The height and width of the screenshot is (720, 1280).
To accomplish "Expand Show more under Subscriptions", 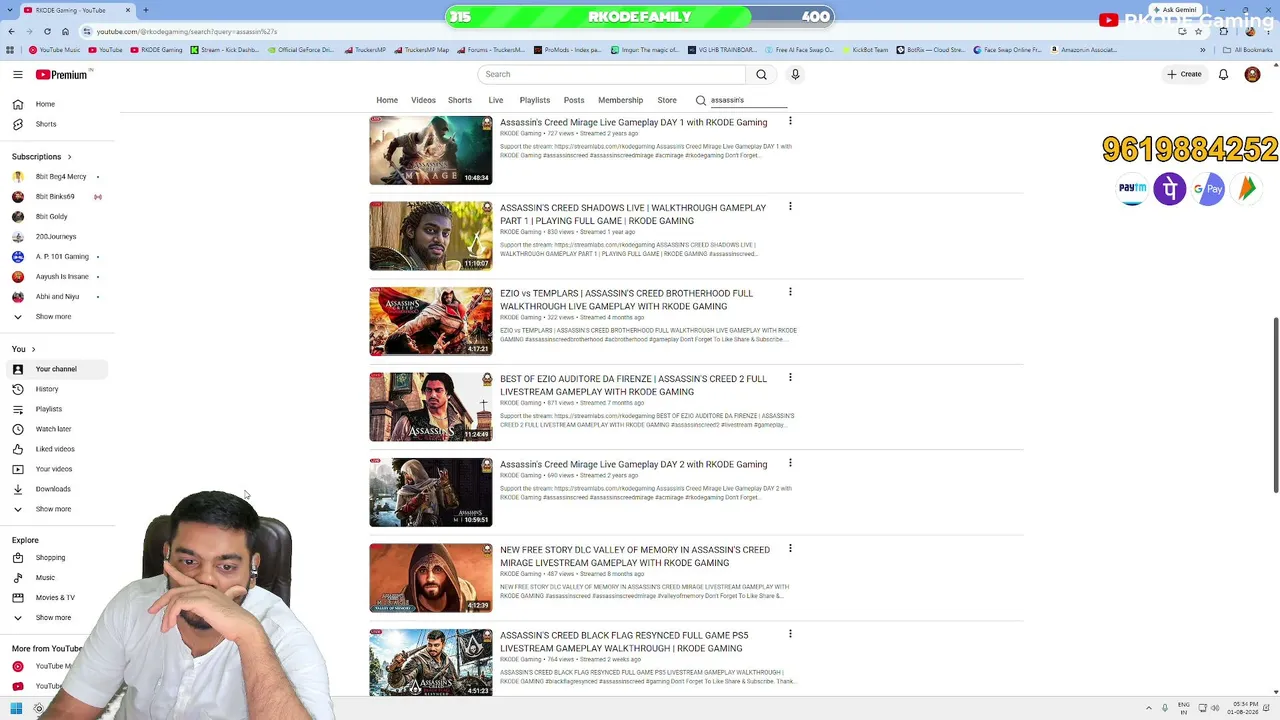I will pos(53,316).
